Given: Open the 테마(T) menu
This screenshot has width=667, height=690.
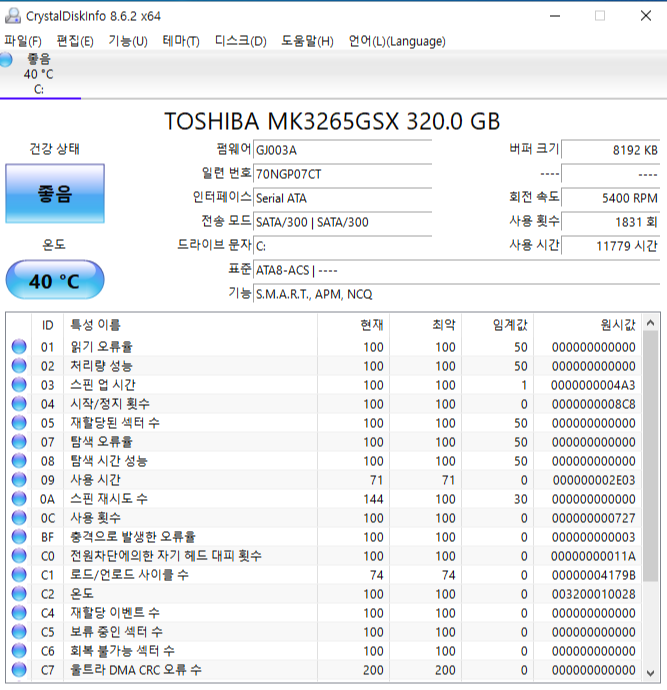Looking at the screenshot, I should click(181, 41).
